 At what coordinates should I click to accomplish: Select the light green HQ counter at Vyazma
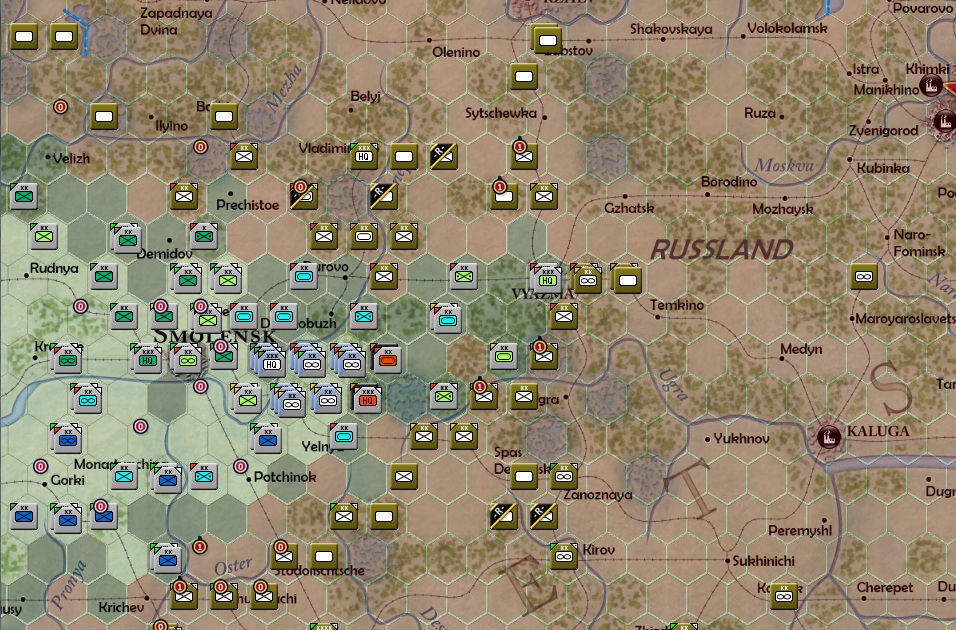[x=546, y=279]
